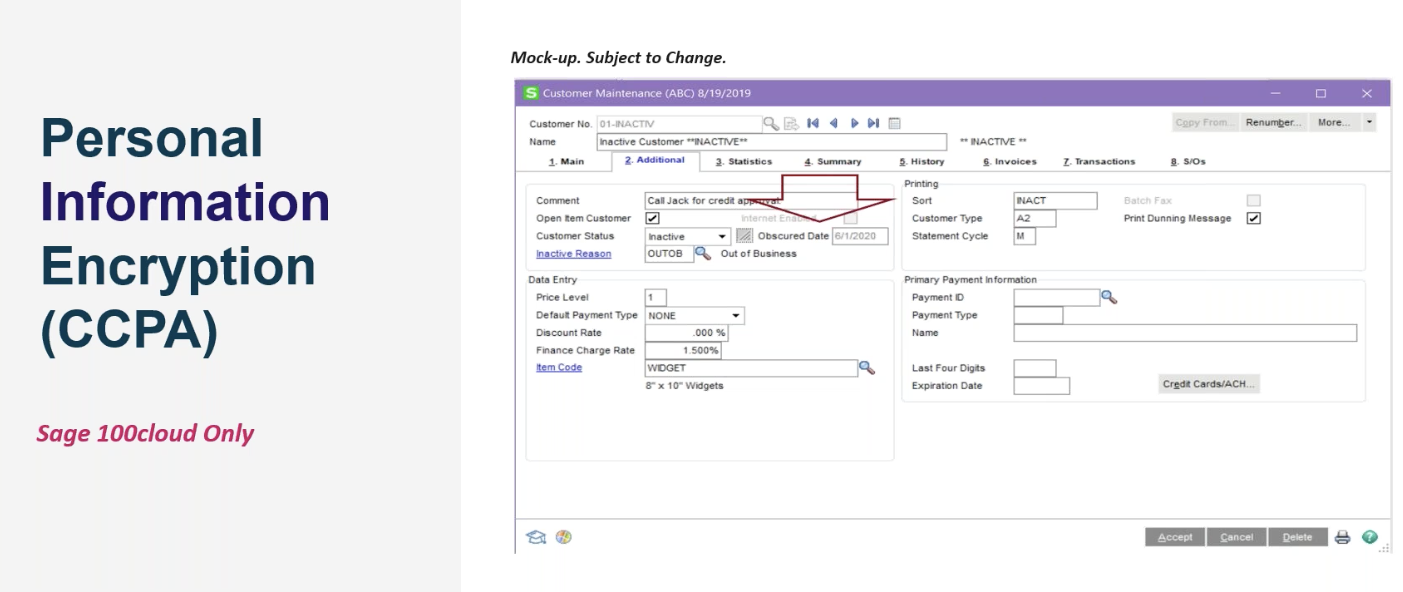Click the Sort field
The width and height of the screenshot is (1403, 592).
coord(1055,201)
